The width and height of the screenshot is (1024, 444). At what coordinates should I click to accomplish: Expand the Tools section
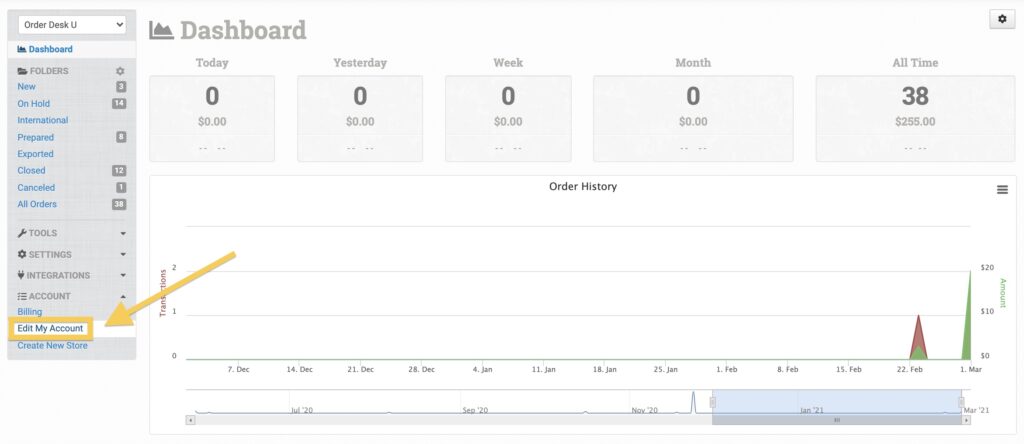pos(70,233)
